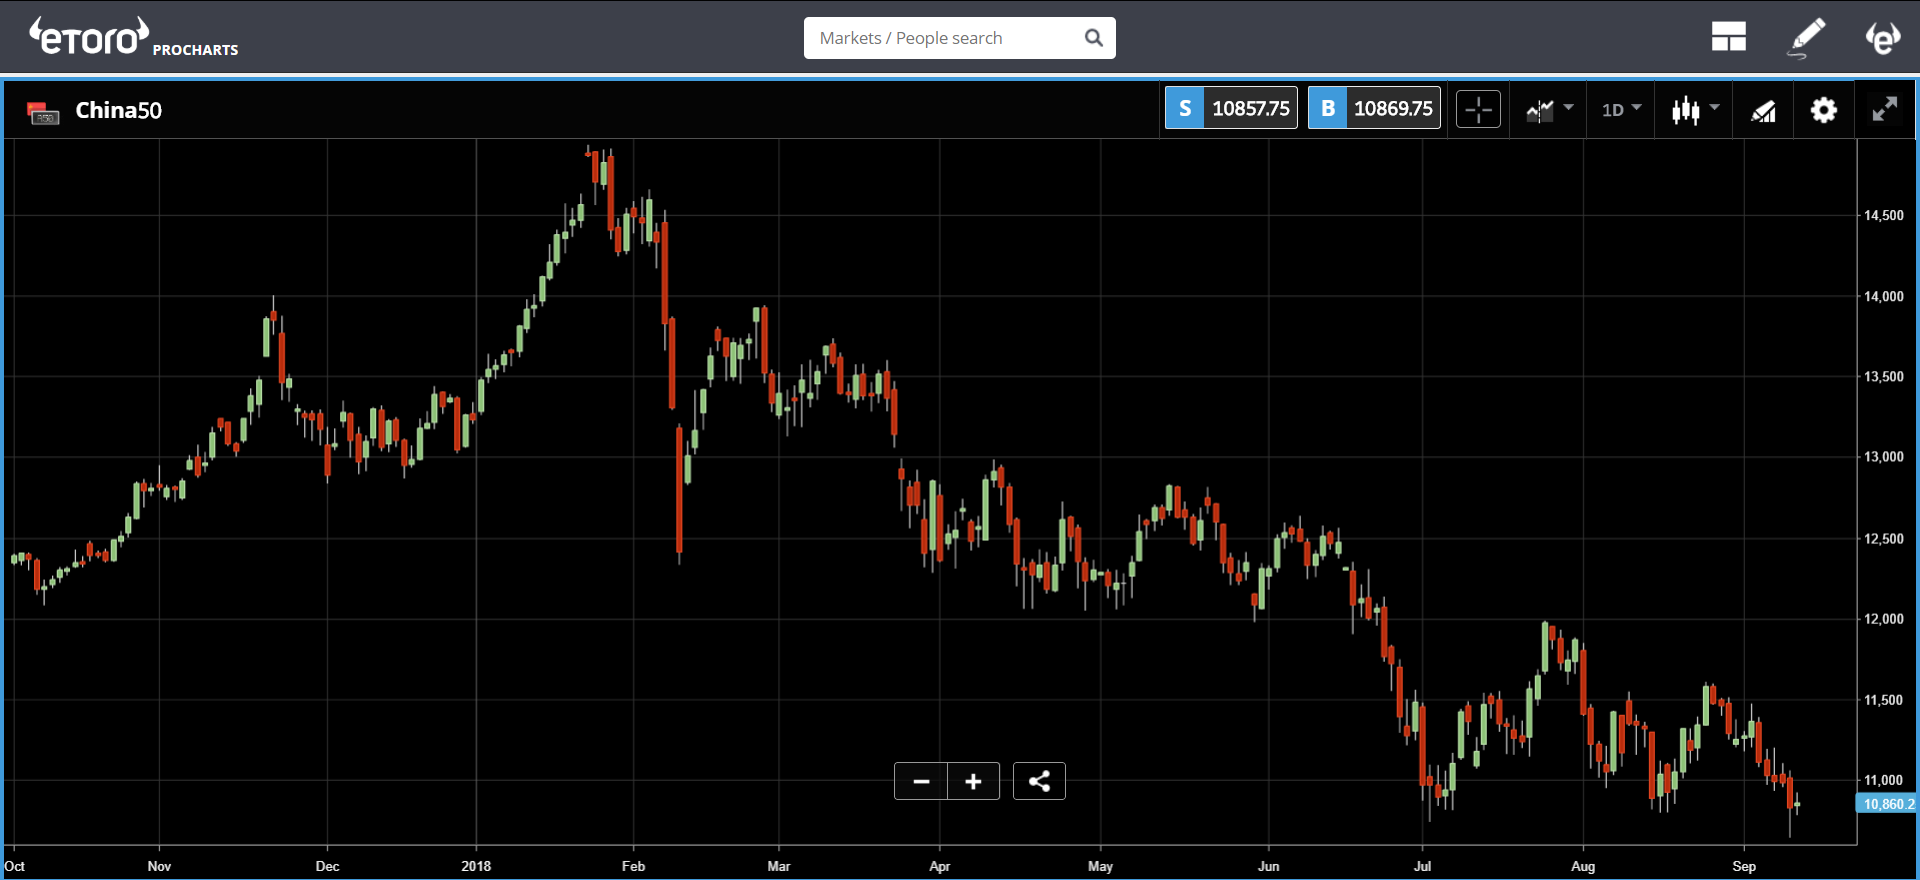The image size is (1920, 880).
Task: Open the compare/studies chart dropdown
Action: pyautogui.click(x=1549, y=109)
